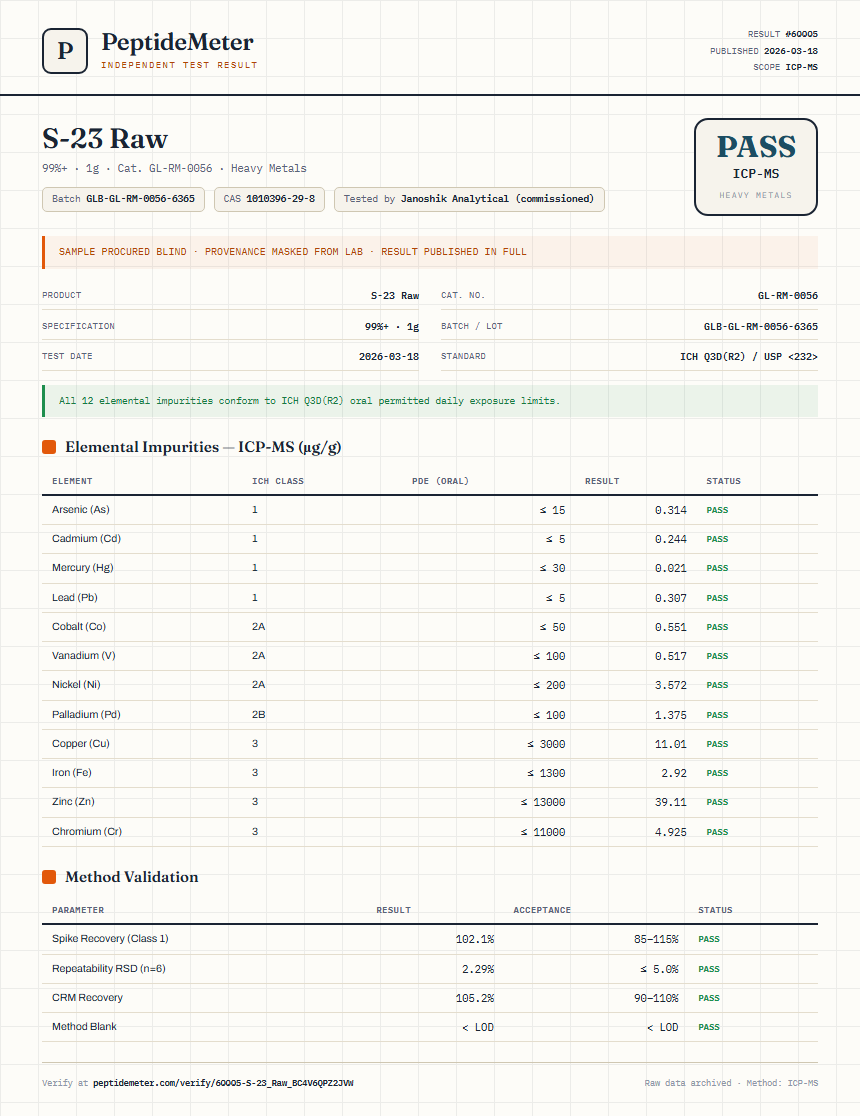
Task: Click the Arsenic result value 0.314
Action: pos(671,510)
